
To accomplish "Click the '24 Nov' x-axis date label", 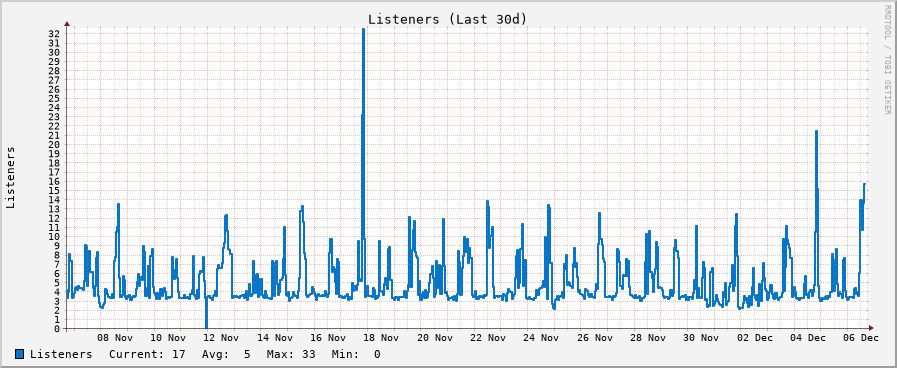I will click(x=542, y=338).
